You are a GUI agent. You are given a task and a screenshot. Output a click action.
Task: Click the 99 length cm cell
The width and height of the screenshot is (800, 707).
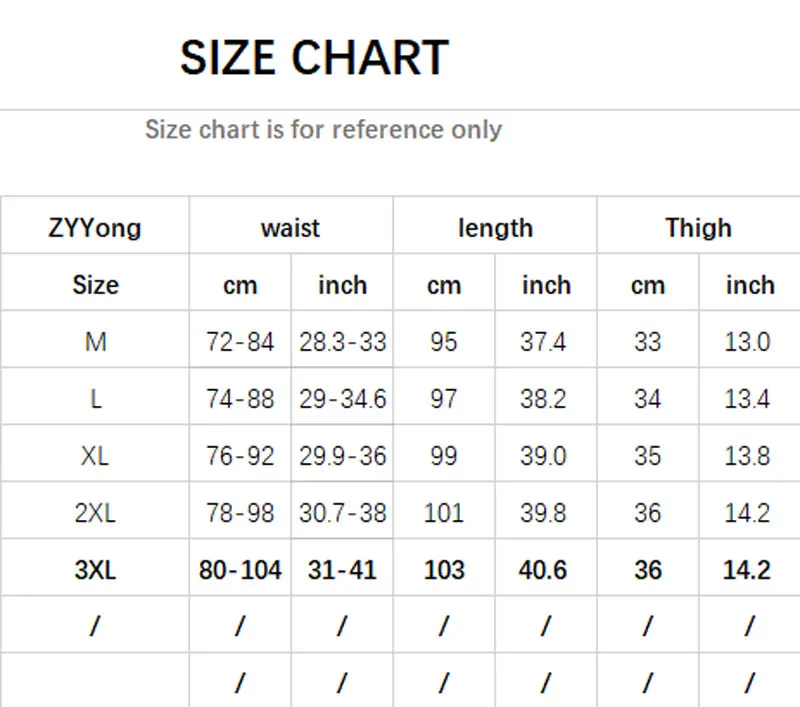point(443,456)
